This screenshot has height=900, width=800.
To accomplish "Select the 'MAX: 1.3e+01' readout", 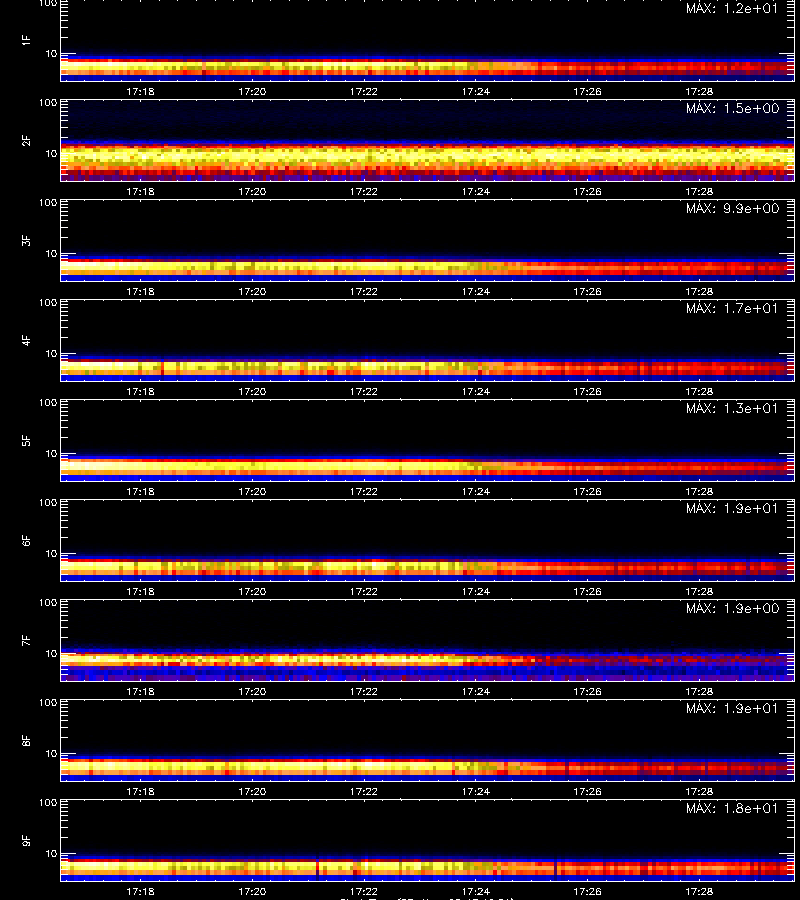I will (x=732, y=408).
